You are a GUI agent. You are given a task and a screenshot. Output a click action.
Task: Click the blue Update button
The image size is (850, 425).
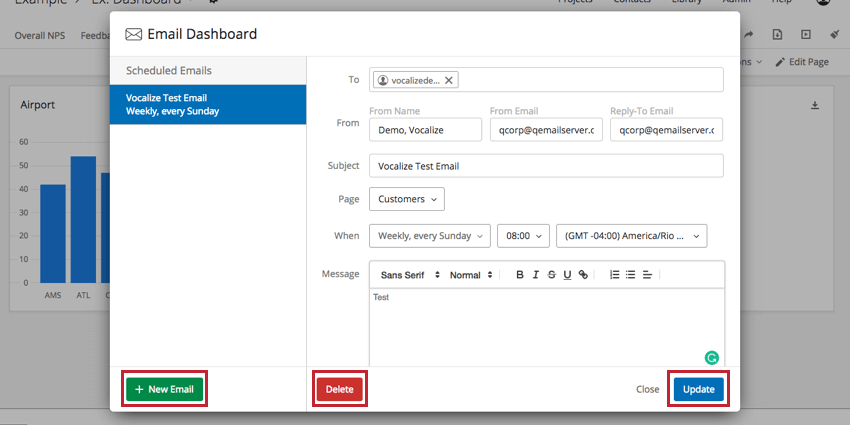click(699, 389)
